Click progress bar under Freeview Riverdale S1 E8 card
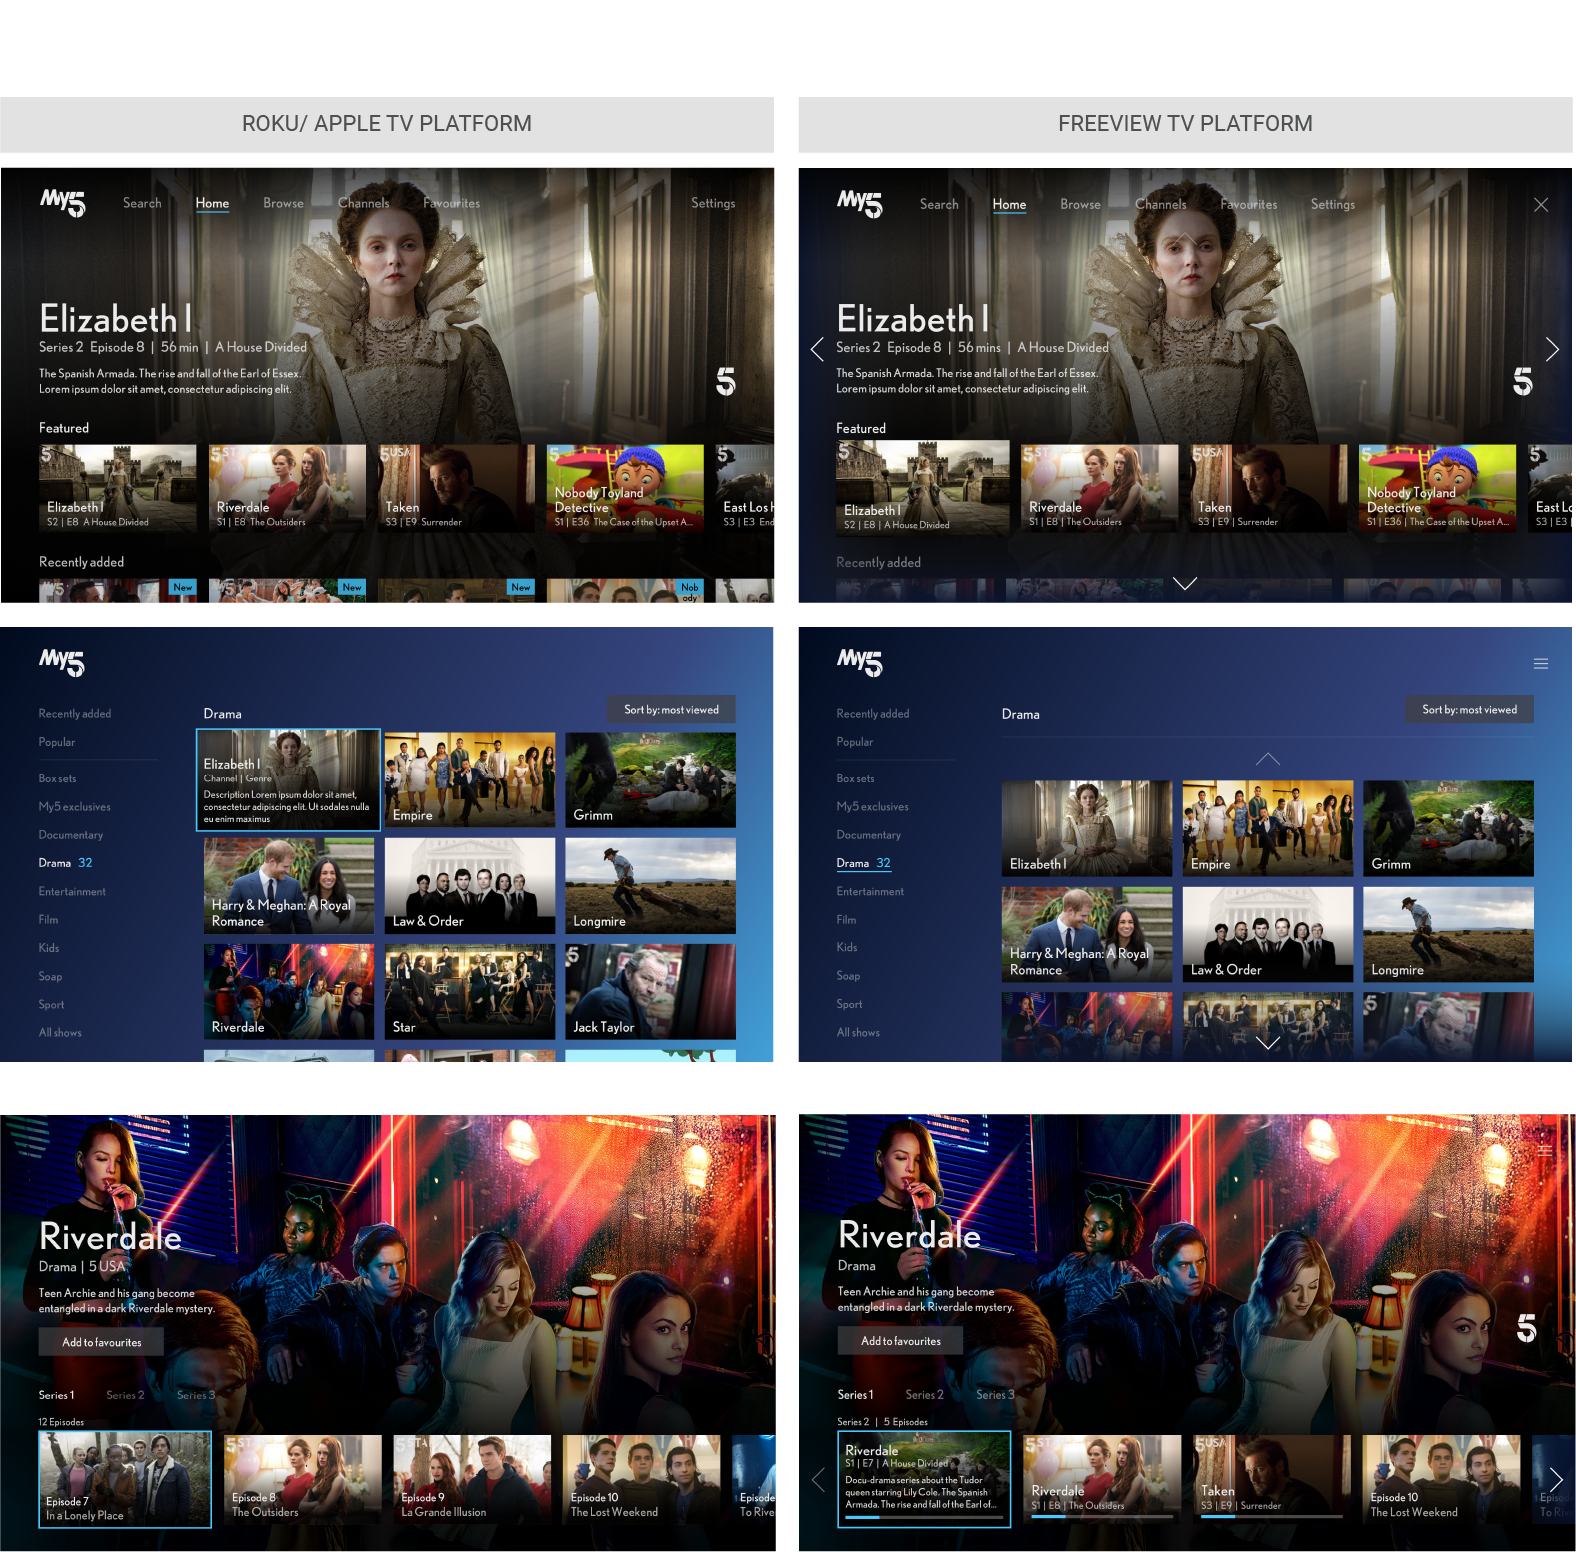The width and height of the screenshot is (1576, 1552). point(1102,1517)
